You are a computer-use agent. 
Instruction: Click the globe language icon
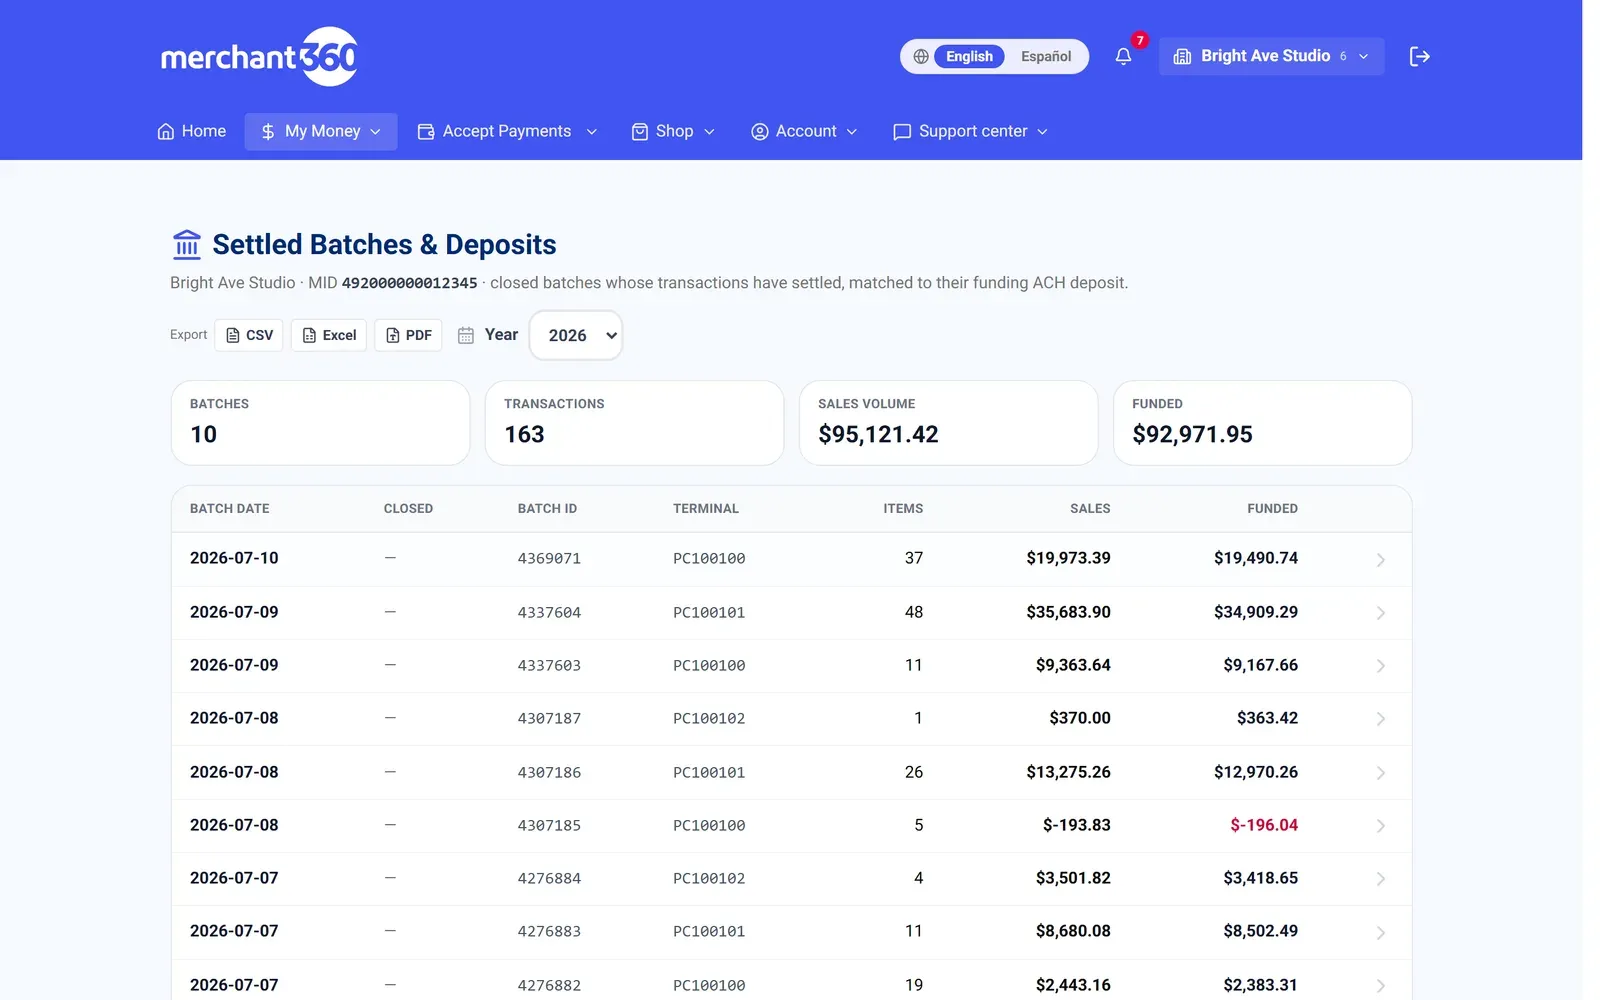click(x=921, y=56)
